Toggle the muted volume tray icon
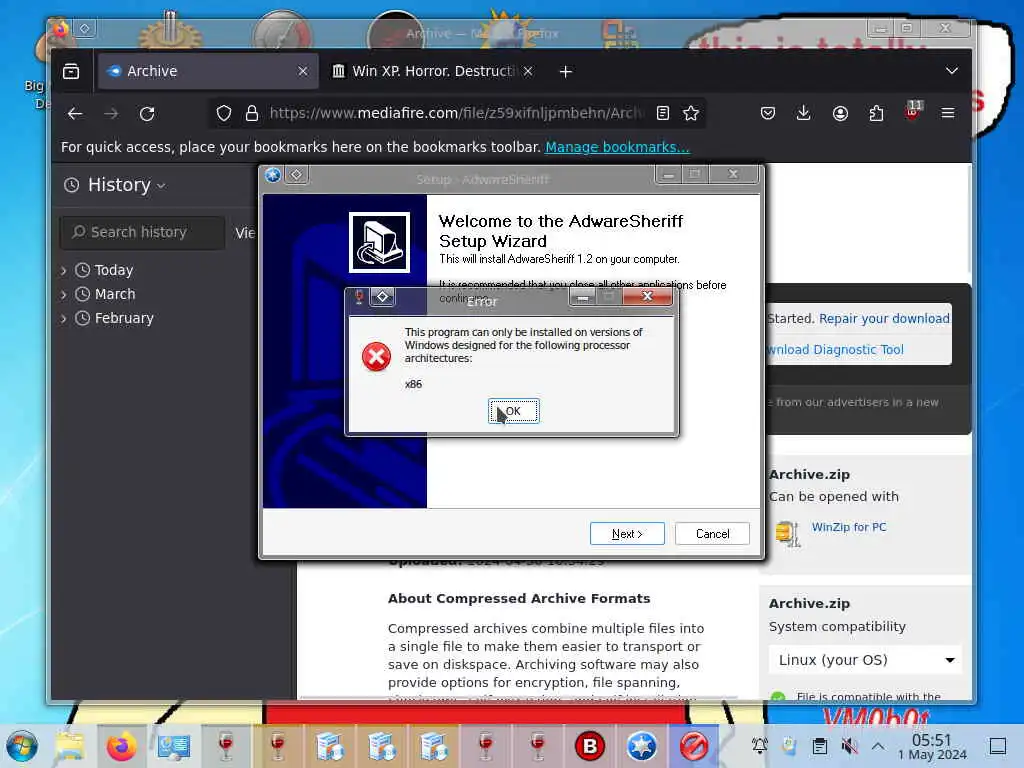This screenshot has width=1024, height=768. 849,746
